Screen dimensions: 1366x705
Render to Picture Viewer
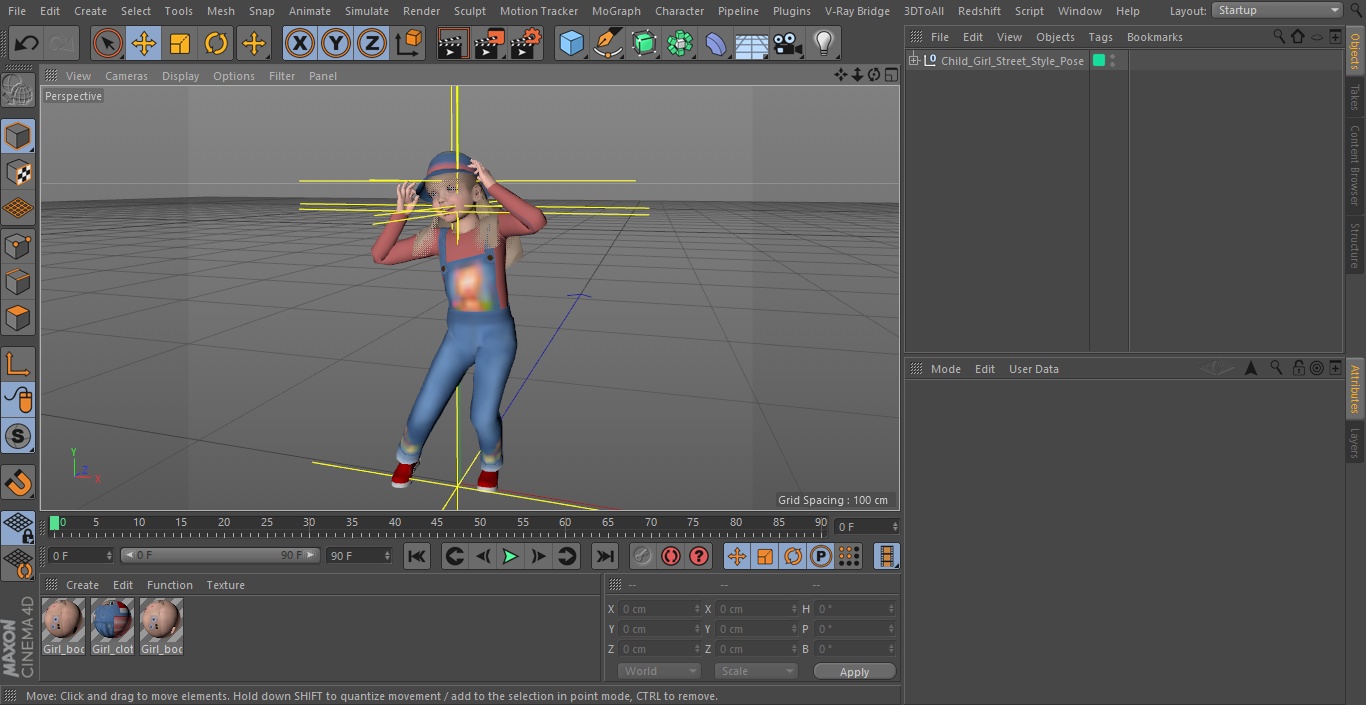tap(489, 43)
